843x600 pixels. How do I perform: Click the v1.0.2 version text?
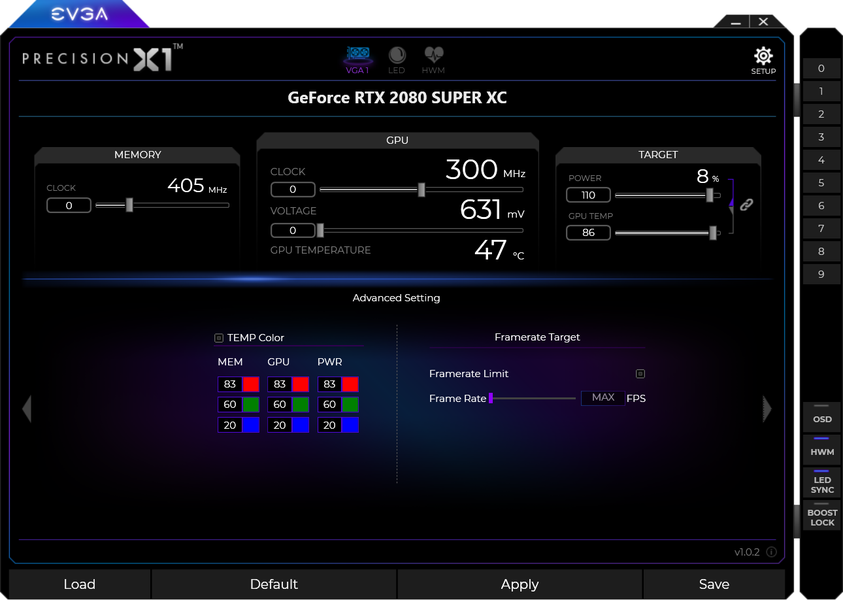pyautogui.click(x=747, y=552)
